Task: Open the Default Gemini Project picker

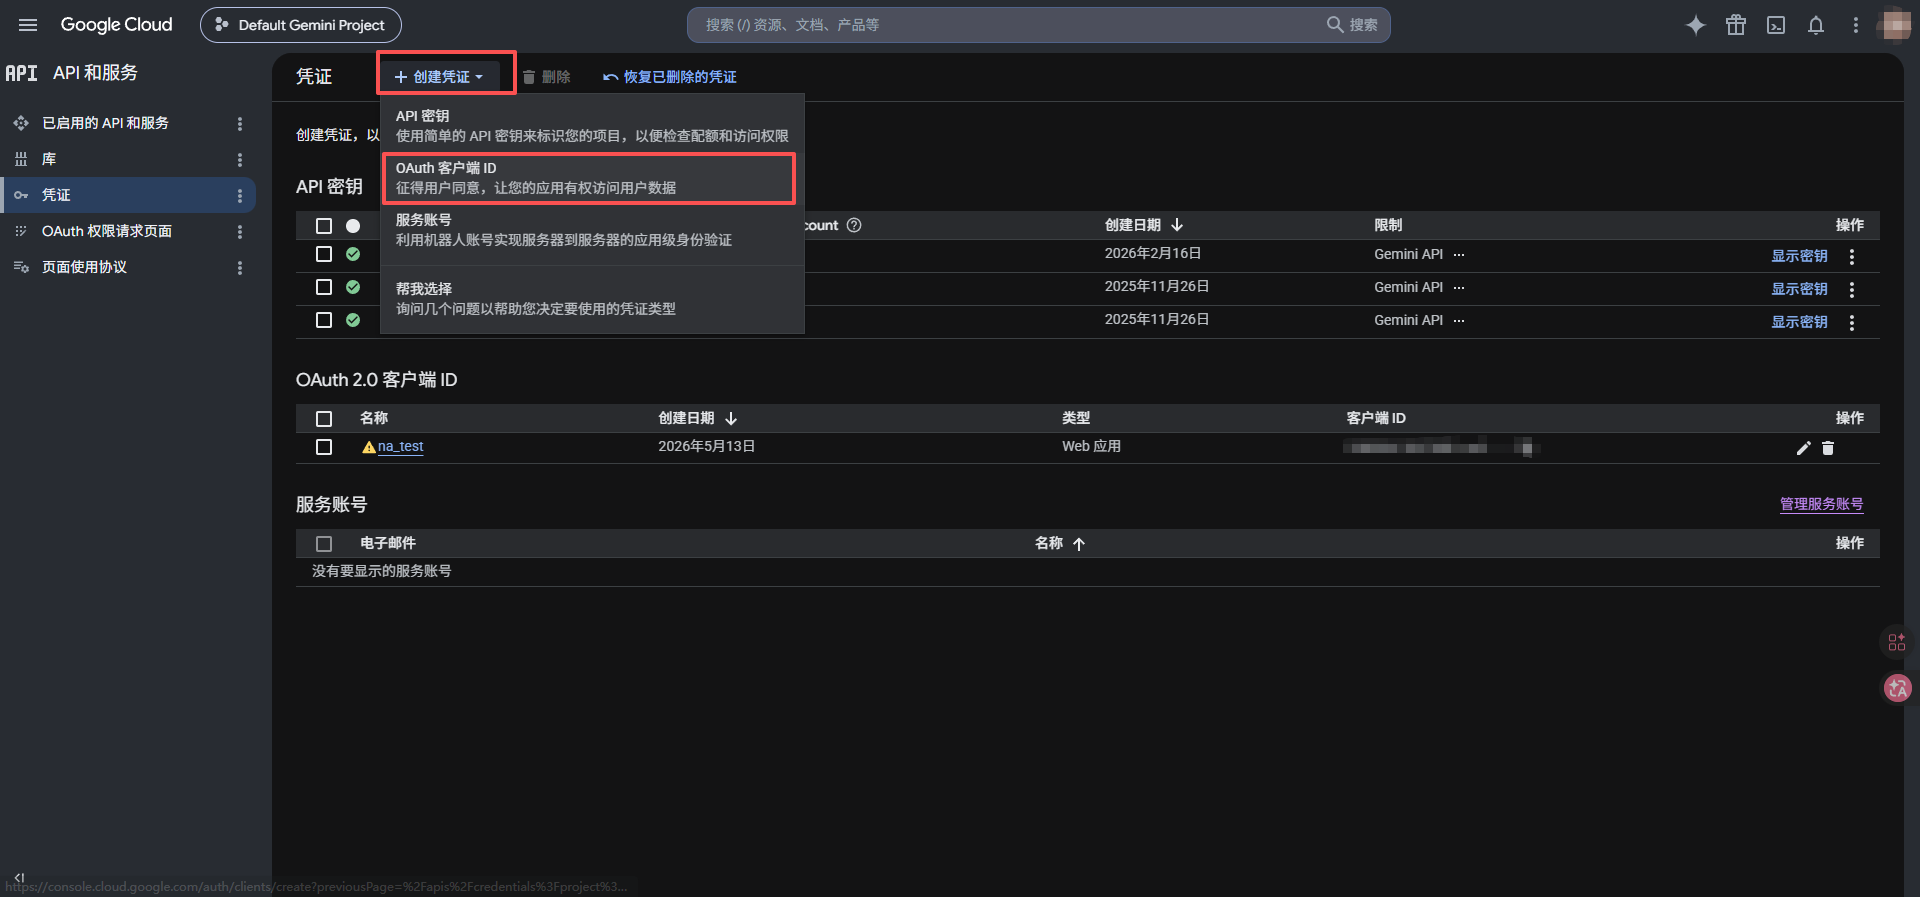Action: click(301, 25)
